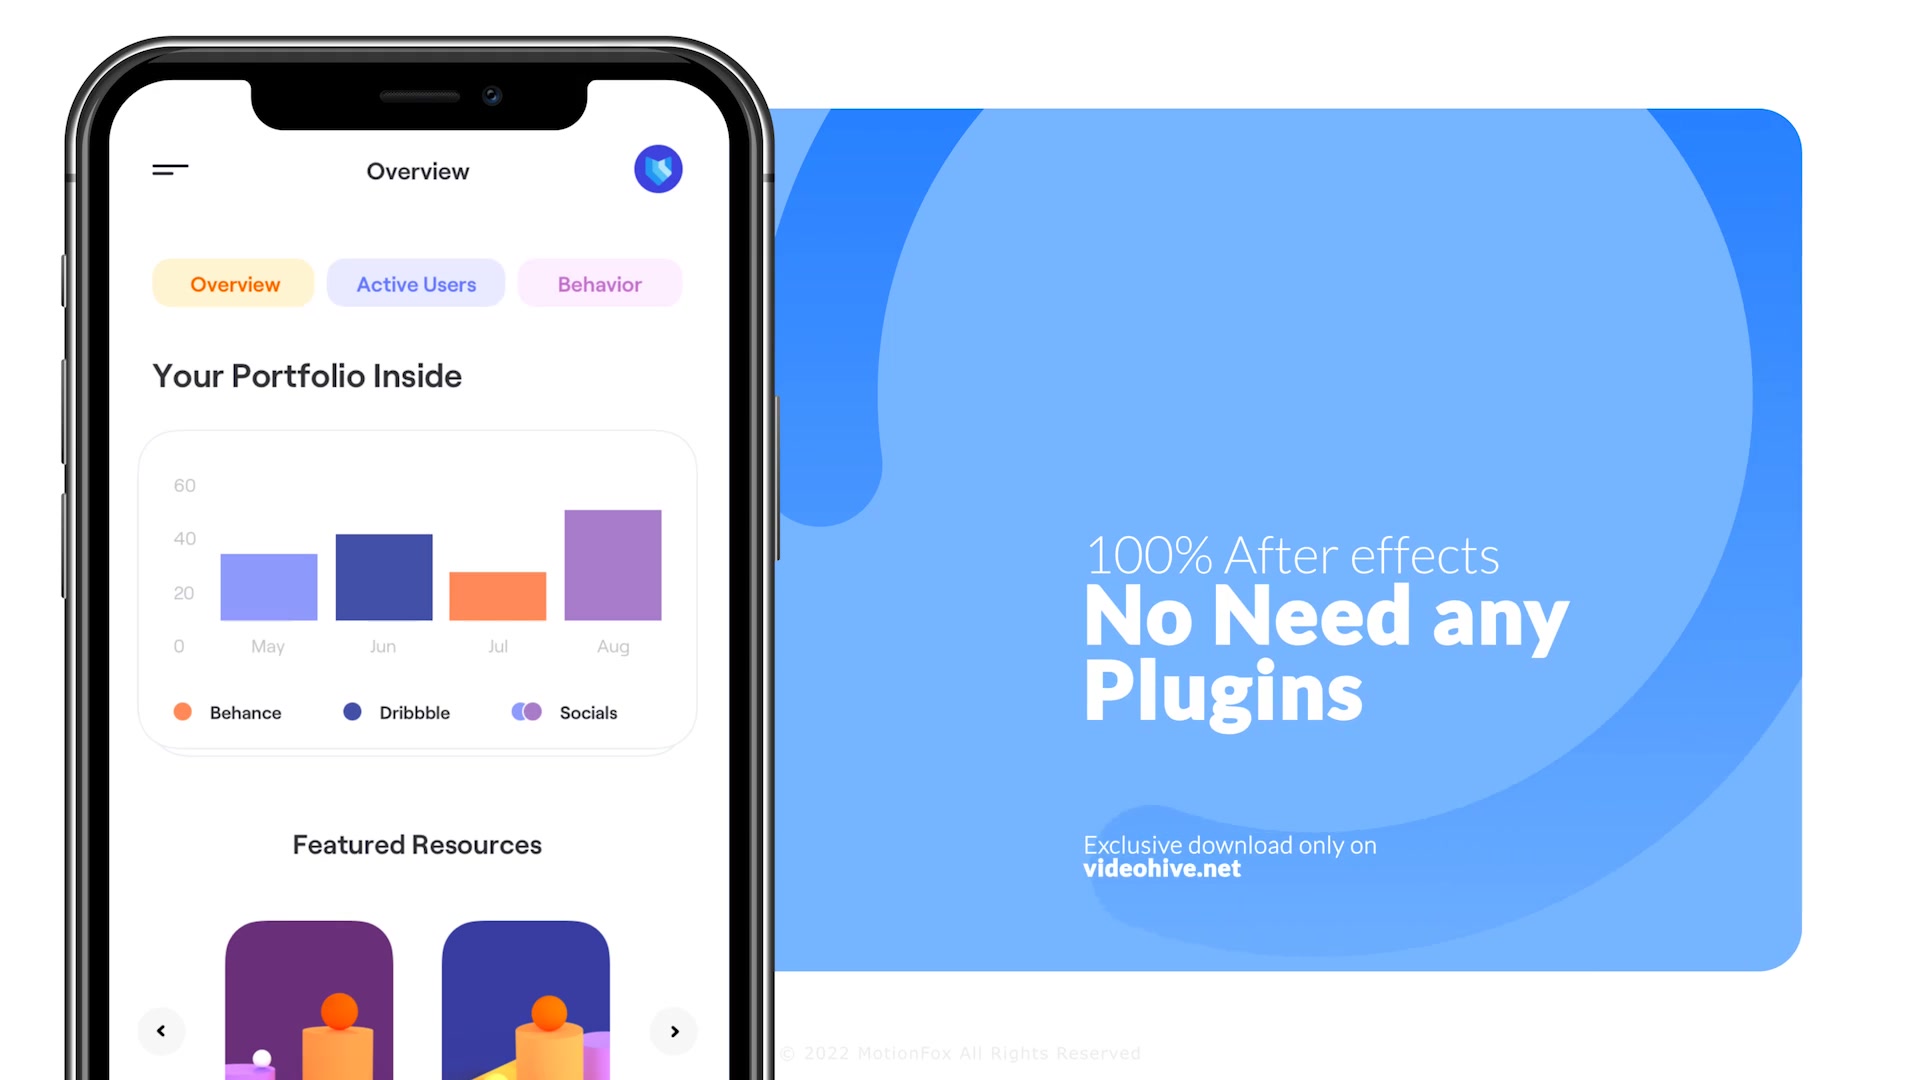1920x1080 pixels.
Task: Toggle visibility of Featured Resources section
Action: [417, 844]
